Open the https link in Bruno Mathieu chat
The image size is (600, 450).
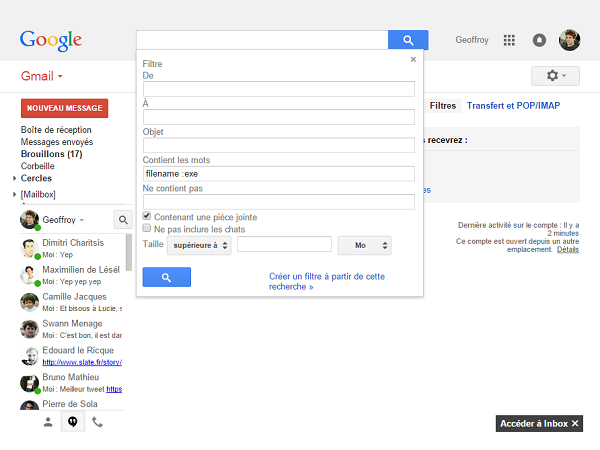[114, 389]
